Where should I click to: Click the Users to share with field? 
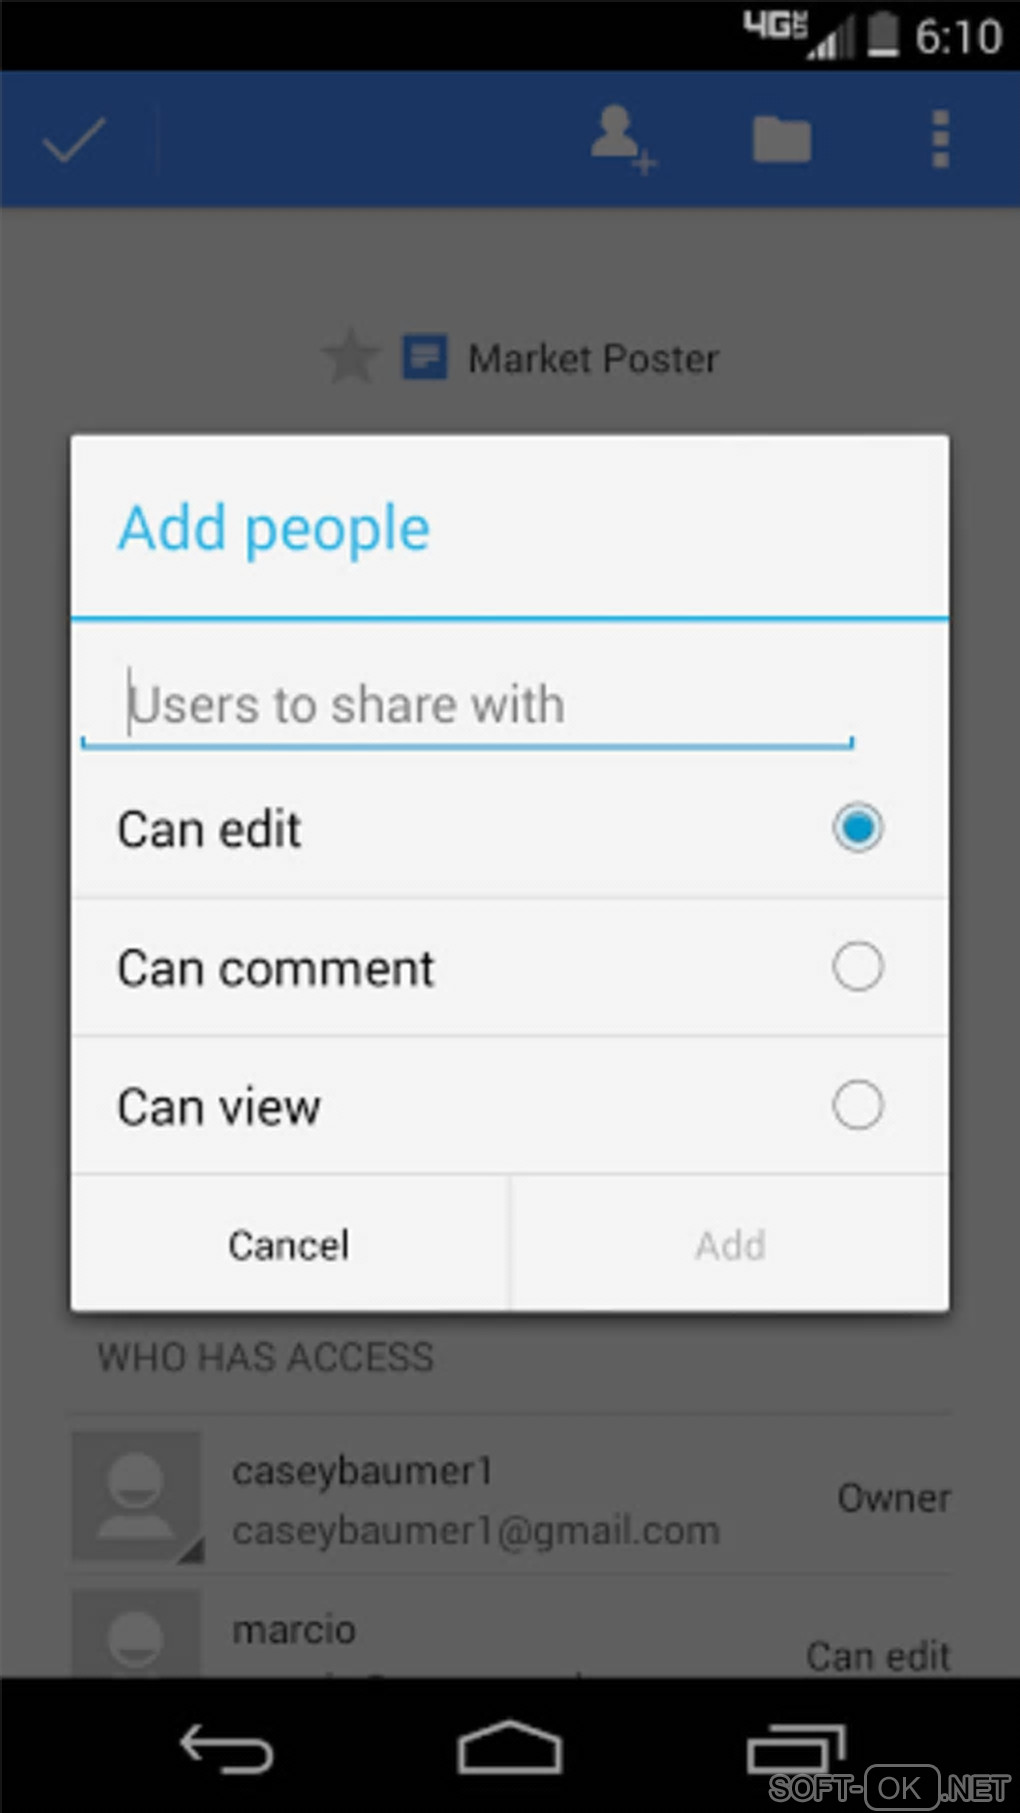point(467,705)
